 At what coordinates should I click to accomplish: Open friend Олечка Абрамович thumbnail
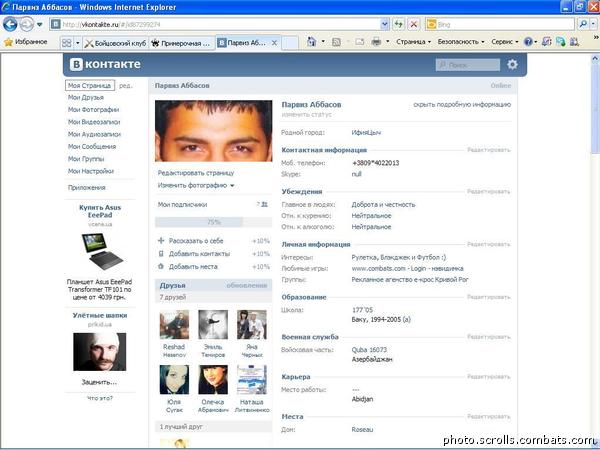click(213, 380)
